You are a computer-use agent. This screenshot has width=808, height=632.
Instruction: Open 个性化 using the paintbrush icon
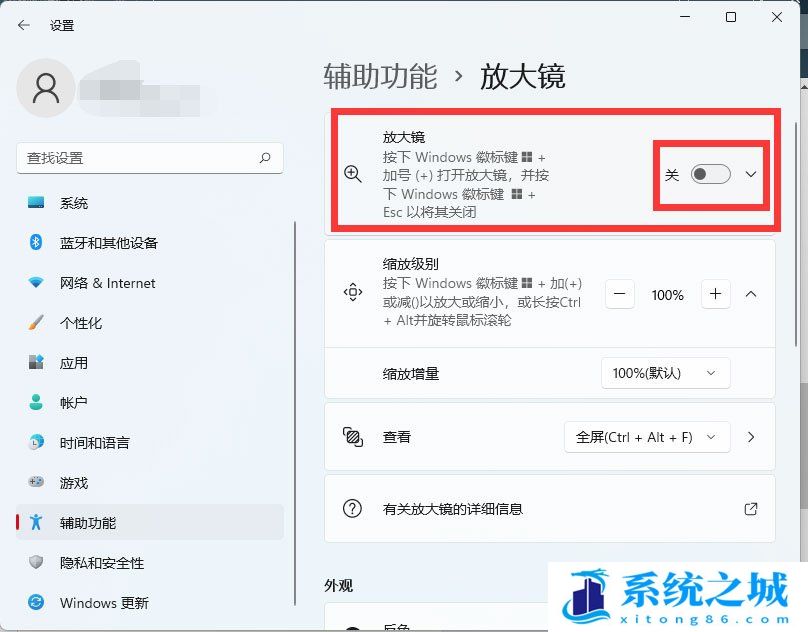[36, 323]
